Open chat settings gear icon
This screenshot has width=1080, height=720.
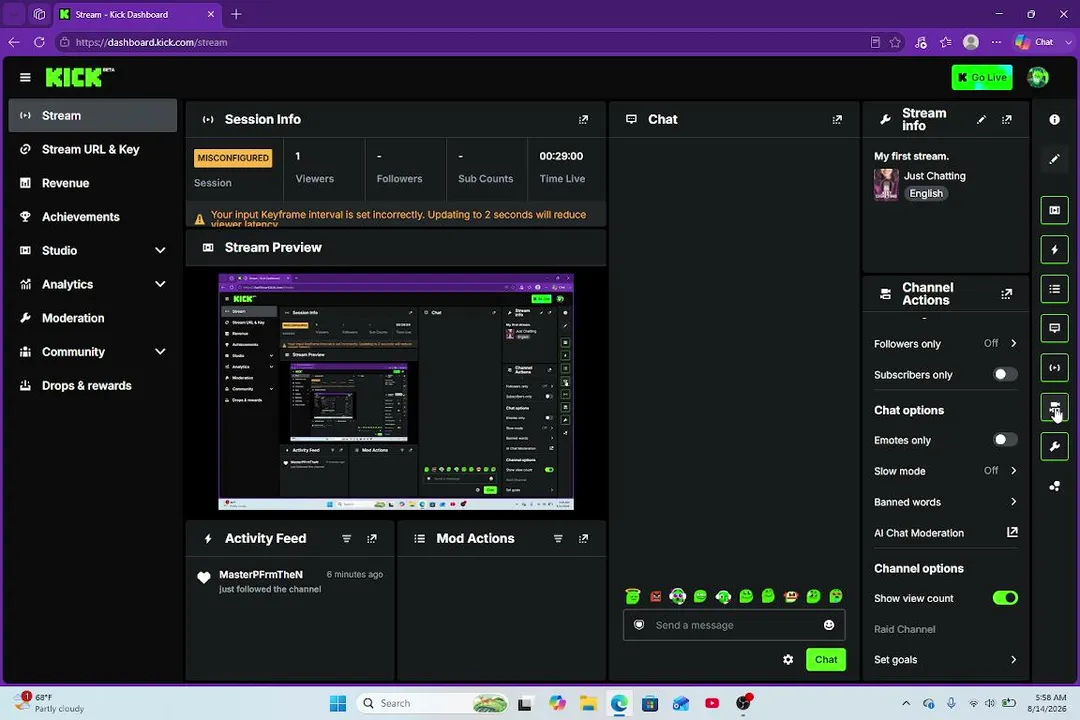coord(788,659)
